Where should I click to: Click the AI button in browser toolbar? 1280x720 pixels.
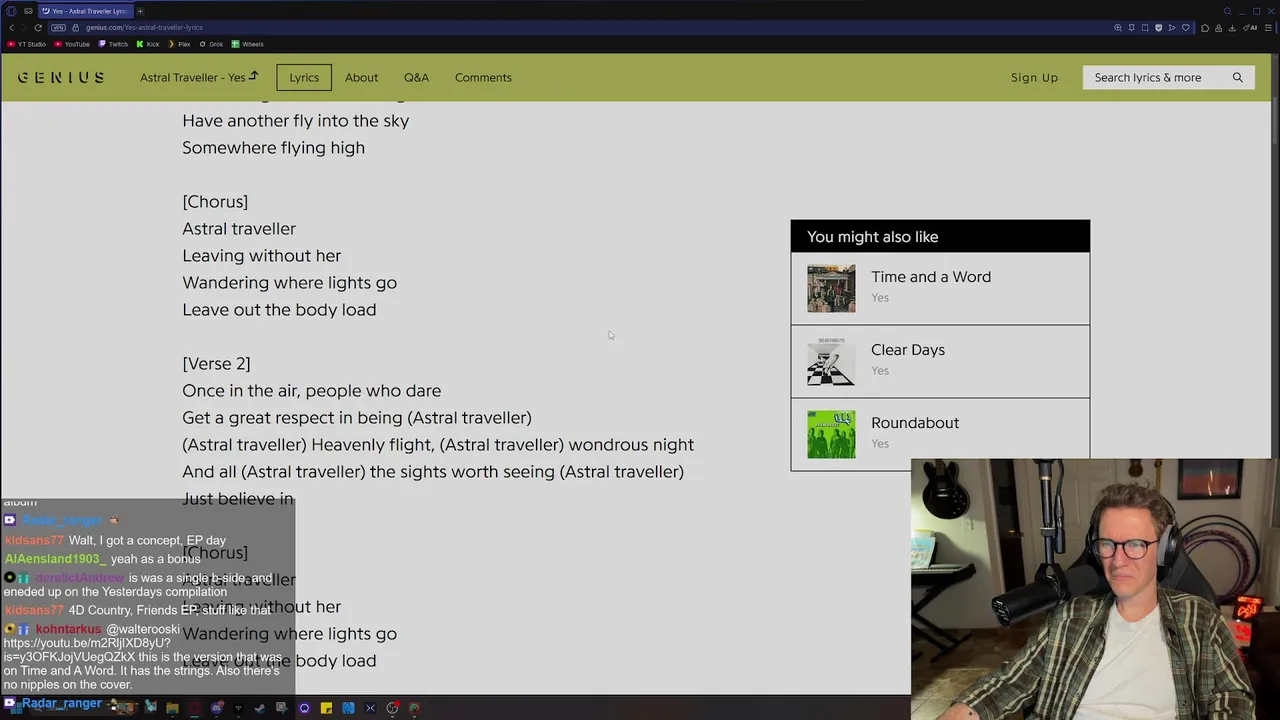1250,28
